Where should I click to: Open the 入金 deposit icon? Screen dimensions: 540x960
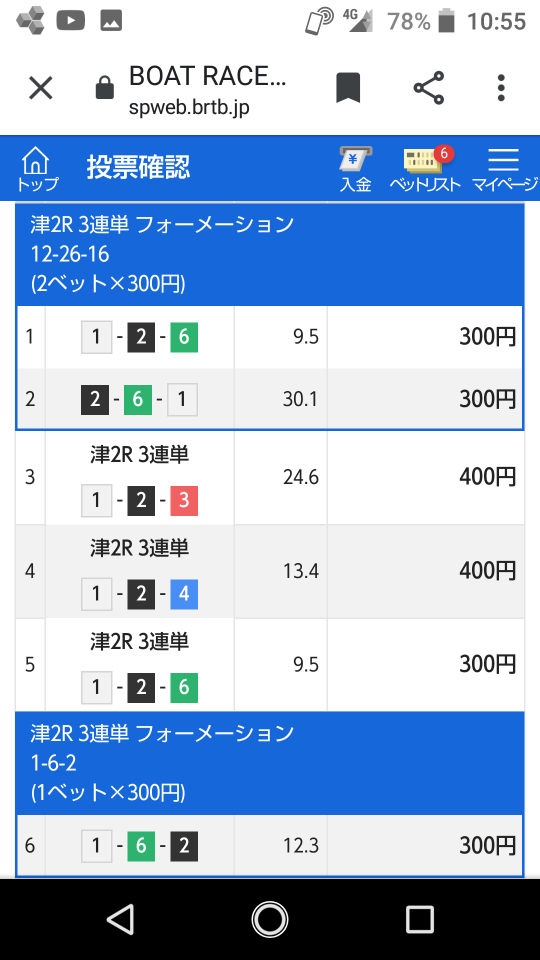coord(356,169)
